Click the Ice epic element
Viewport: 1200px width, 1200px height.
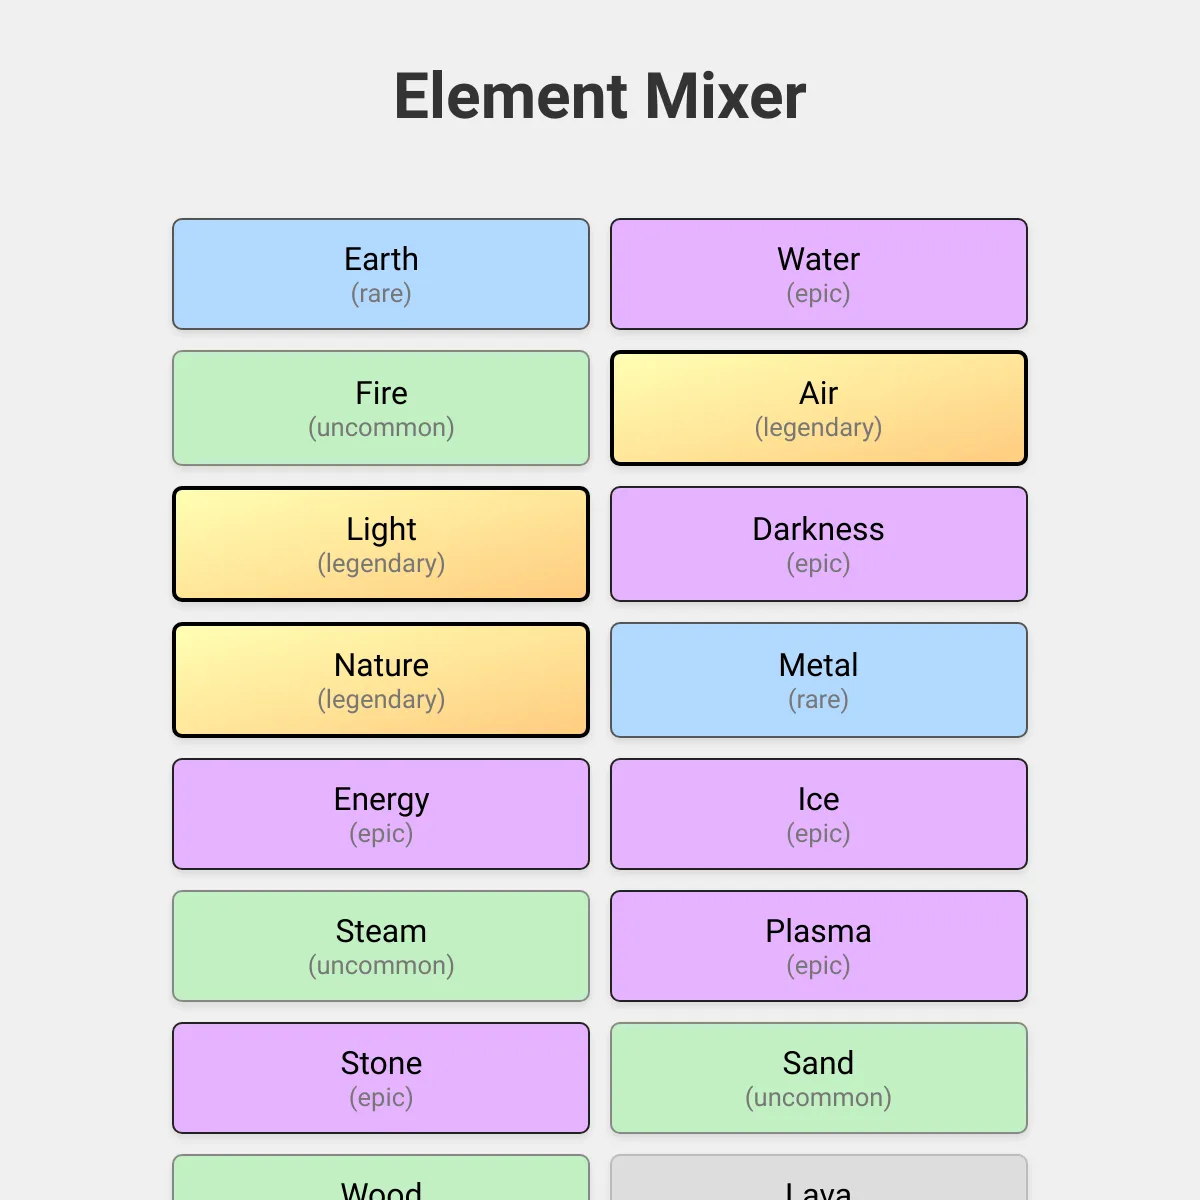[819, 814]
